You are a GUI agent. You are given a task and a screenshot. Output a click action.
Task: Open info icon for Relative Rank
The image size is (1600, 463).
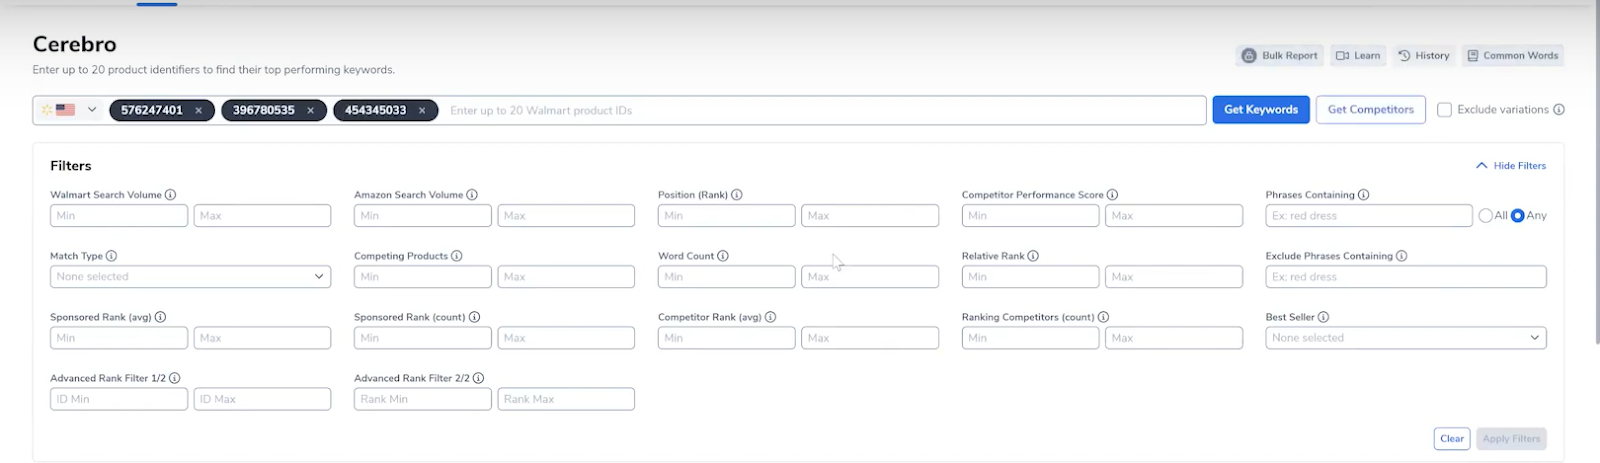(1033, 256)
